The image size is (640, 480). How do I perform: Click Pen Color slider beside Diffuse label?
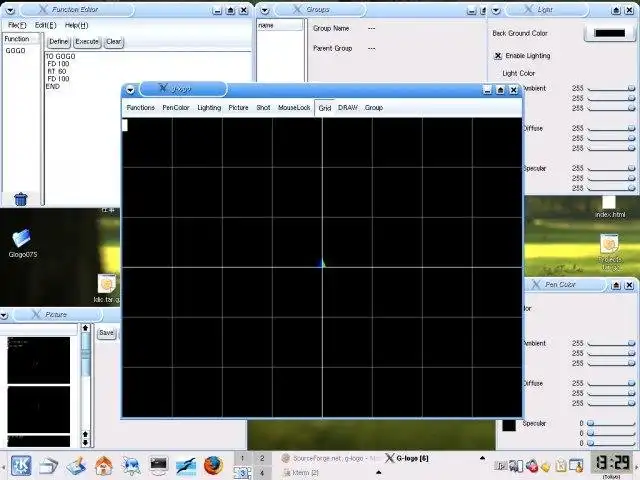611,384
